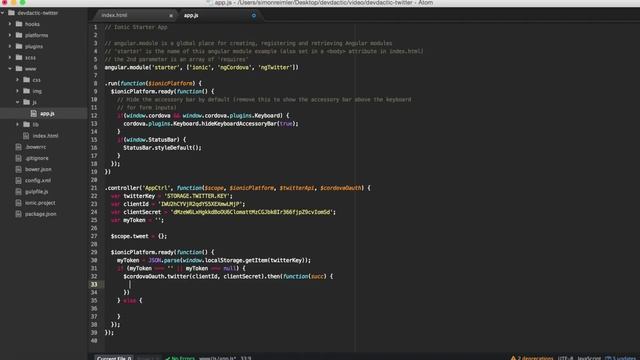Expand the img folder arrow
This screenshot has width=640, height=360.
[x=18, y=91]
